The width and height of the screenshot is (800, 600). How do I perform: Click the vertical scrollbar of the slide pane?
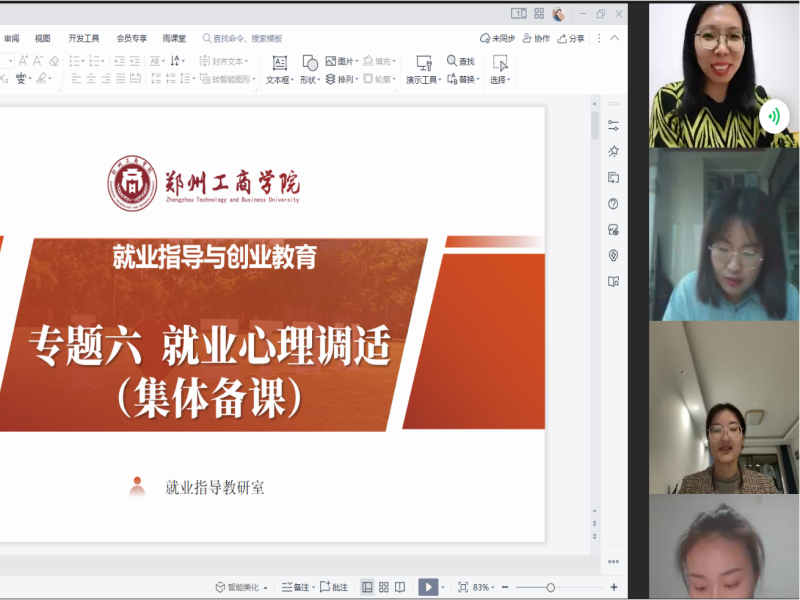(x=594, y=126)
